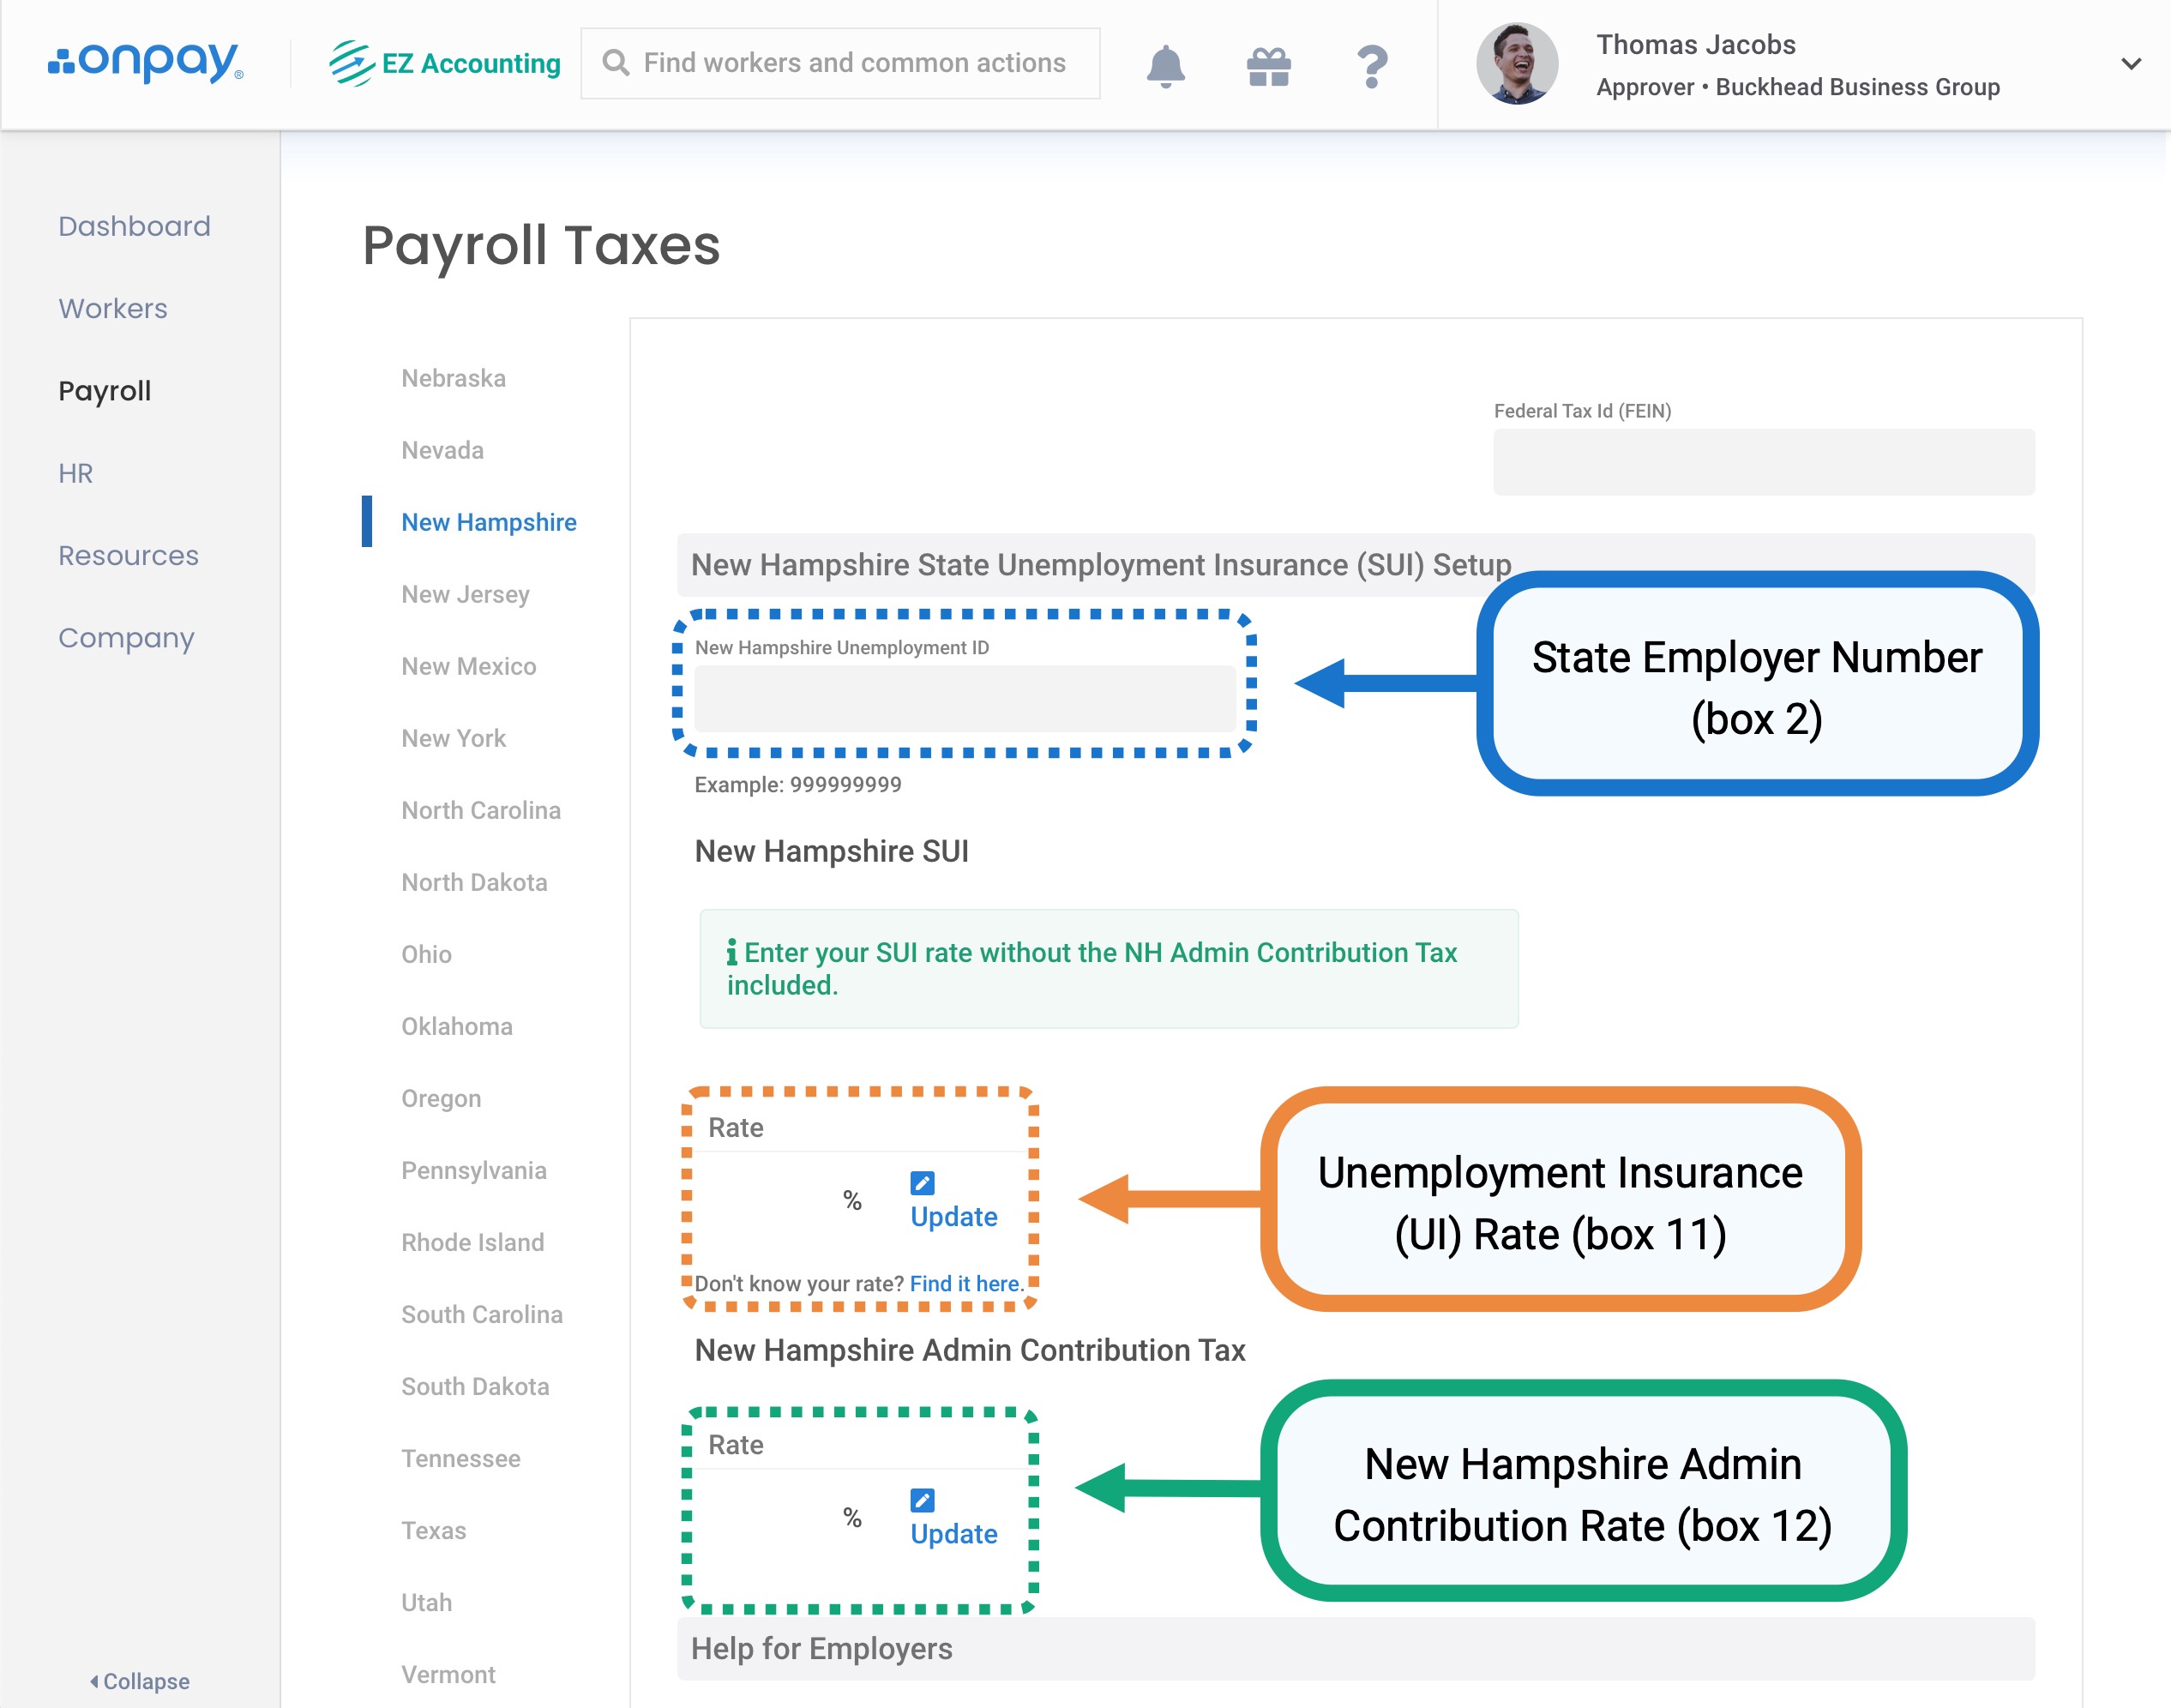Collapse the left sidebar
This screenshot has width=2171, height=1708.
pos(140,1681)
